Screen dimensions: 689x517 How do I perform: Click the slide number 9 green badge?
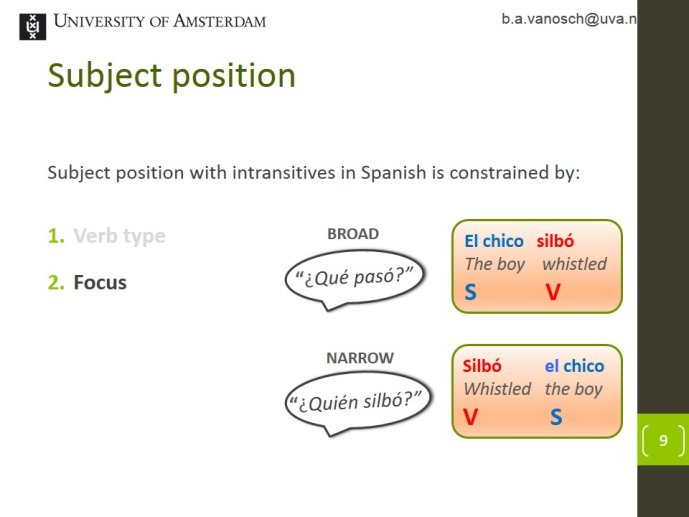pos(663,439)
